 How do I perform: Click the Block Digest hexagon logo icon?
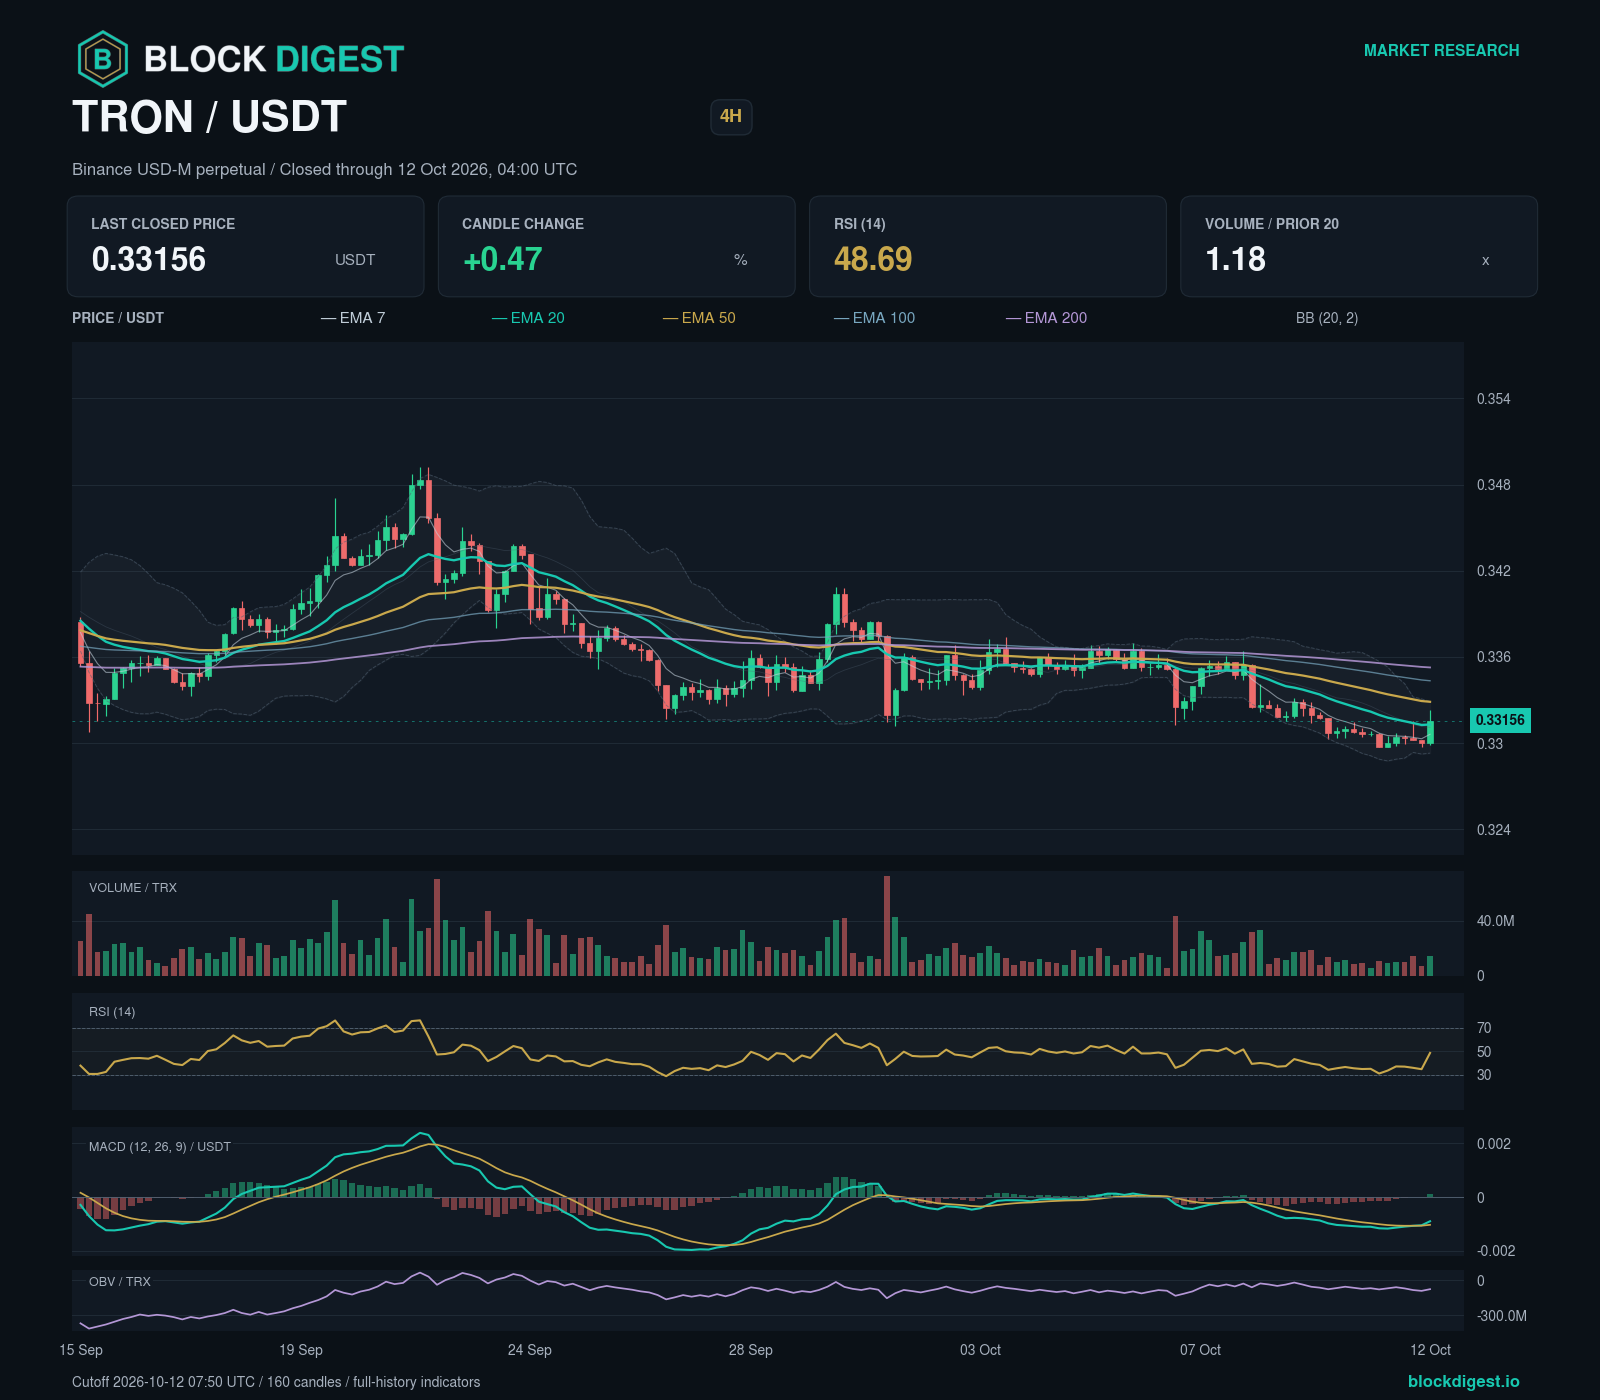point(102,59)
